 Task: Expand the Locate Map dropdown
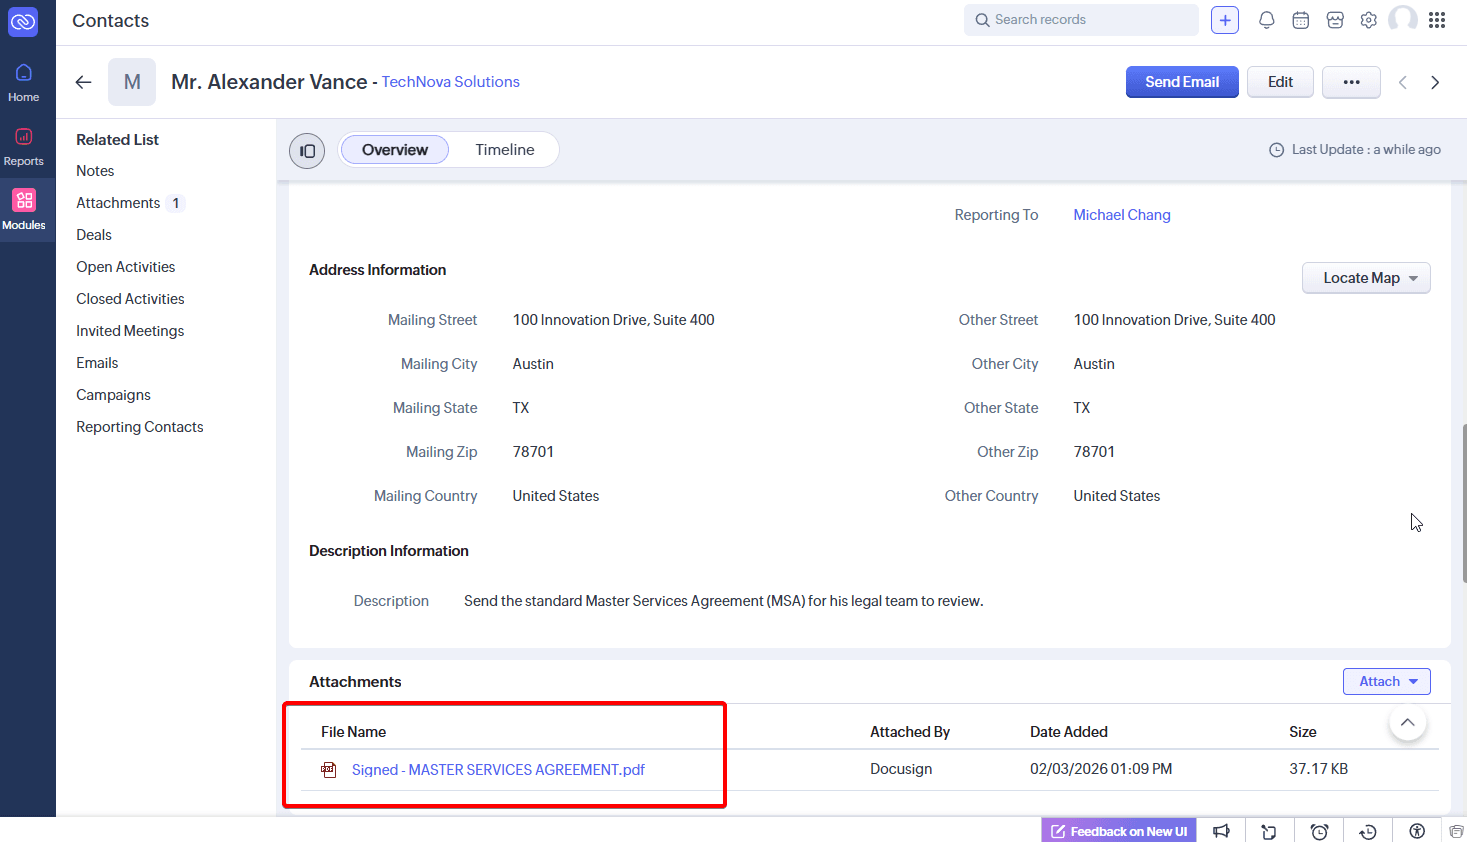(1365, 278)
